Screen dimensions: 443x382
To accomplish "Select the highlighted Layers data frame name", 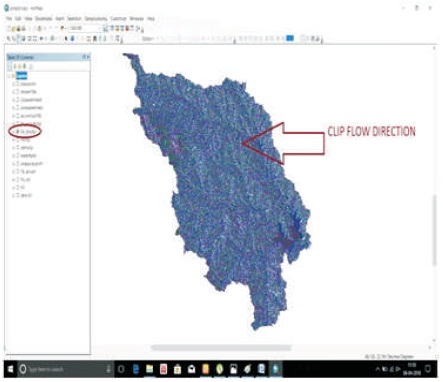I will [x=22, y=76].
